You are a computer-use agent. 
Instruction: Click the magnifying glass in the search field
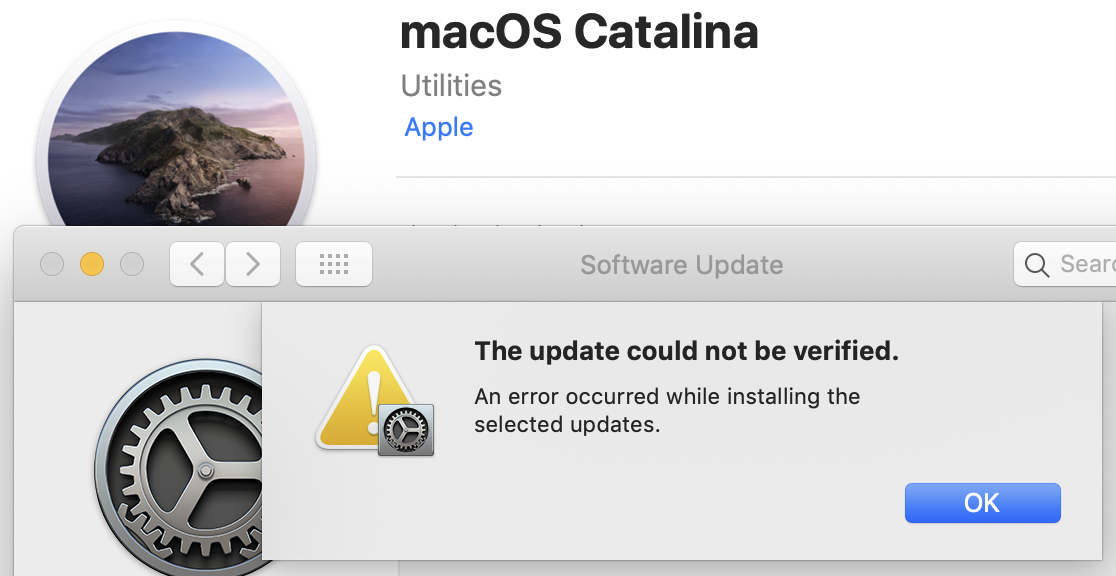1036,264
